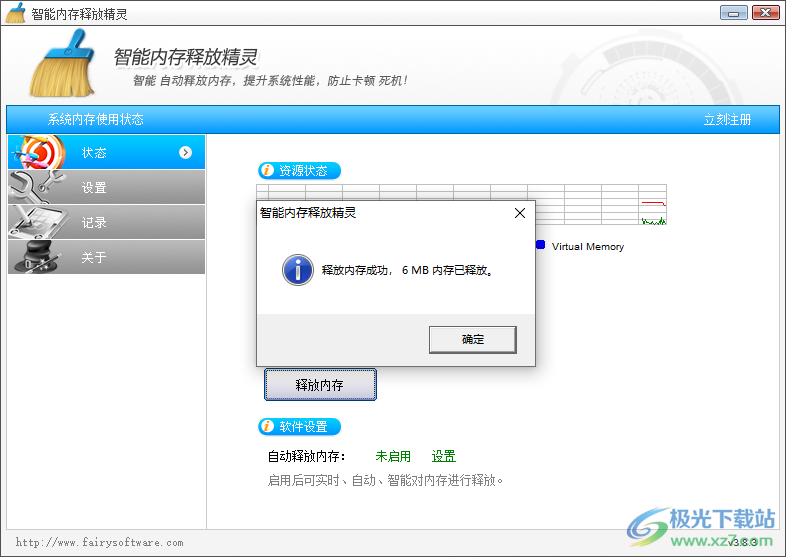786x557 pixels.
Task: Click the stacked stones icon beside 关于
Action: pos(36,257)
